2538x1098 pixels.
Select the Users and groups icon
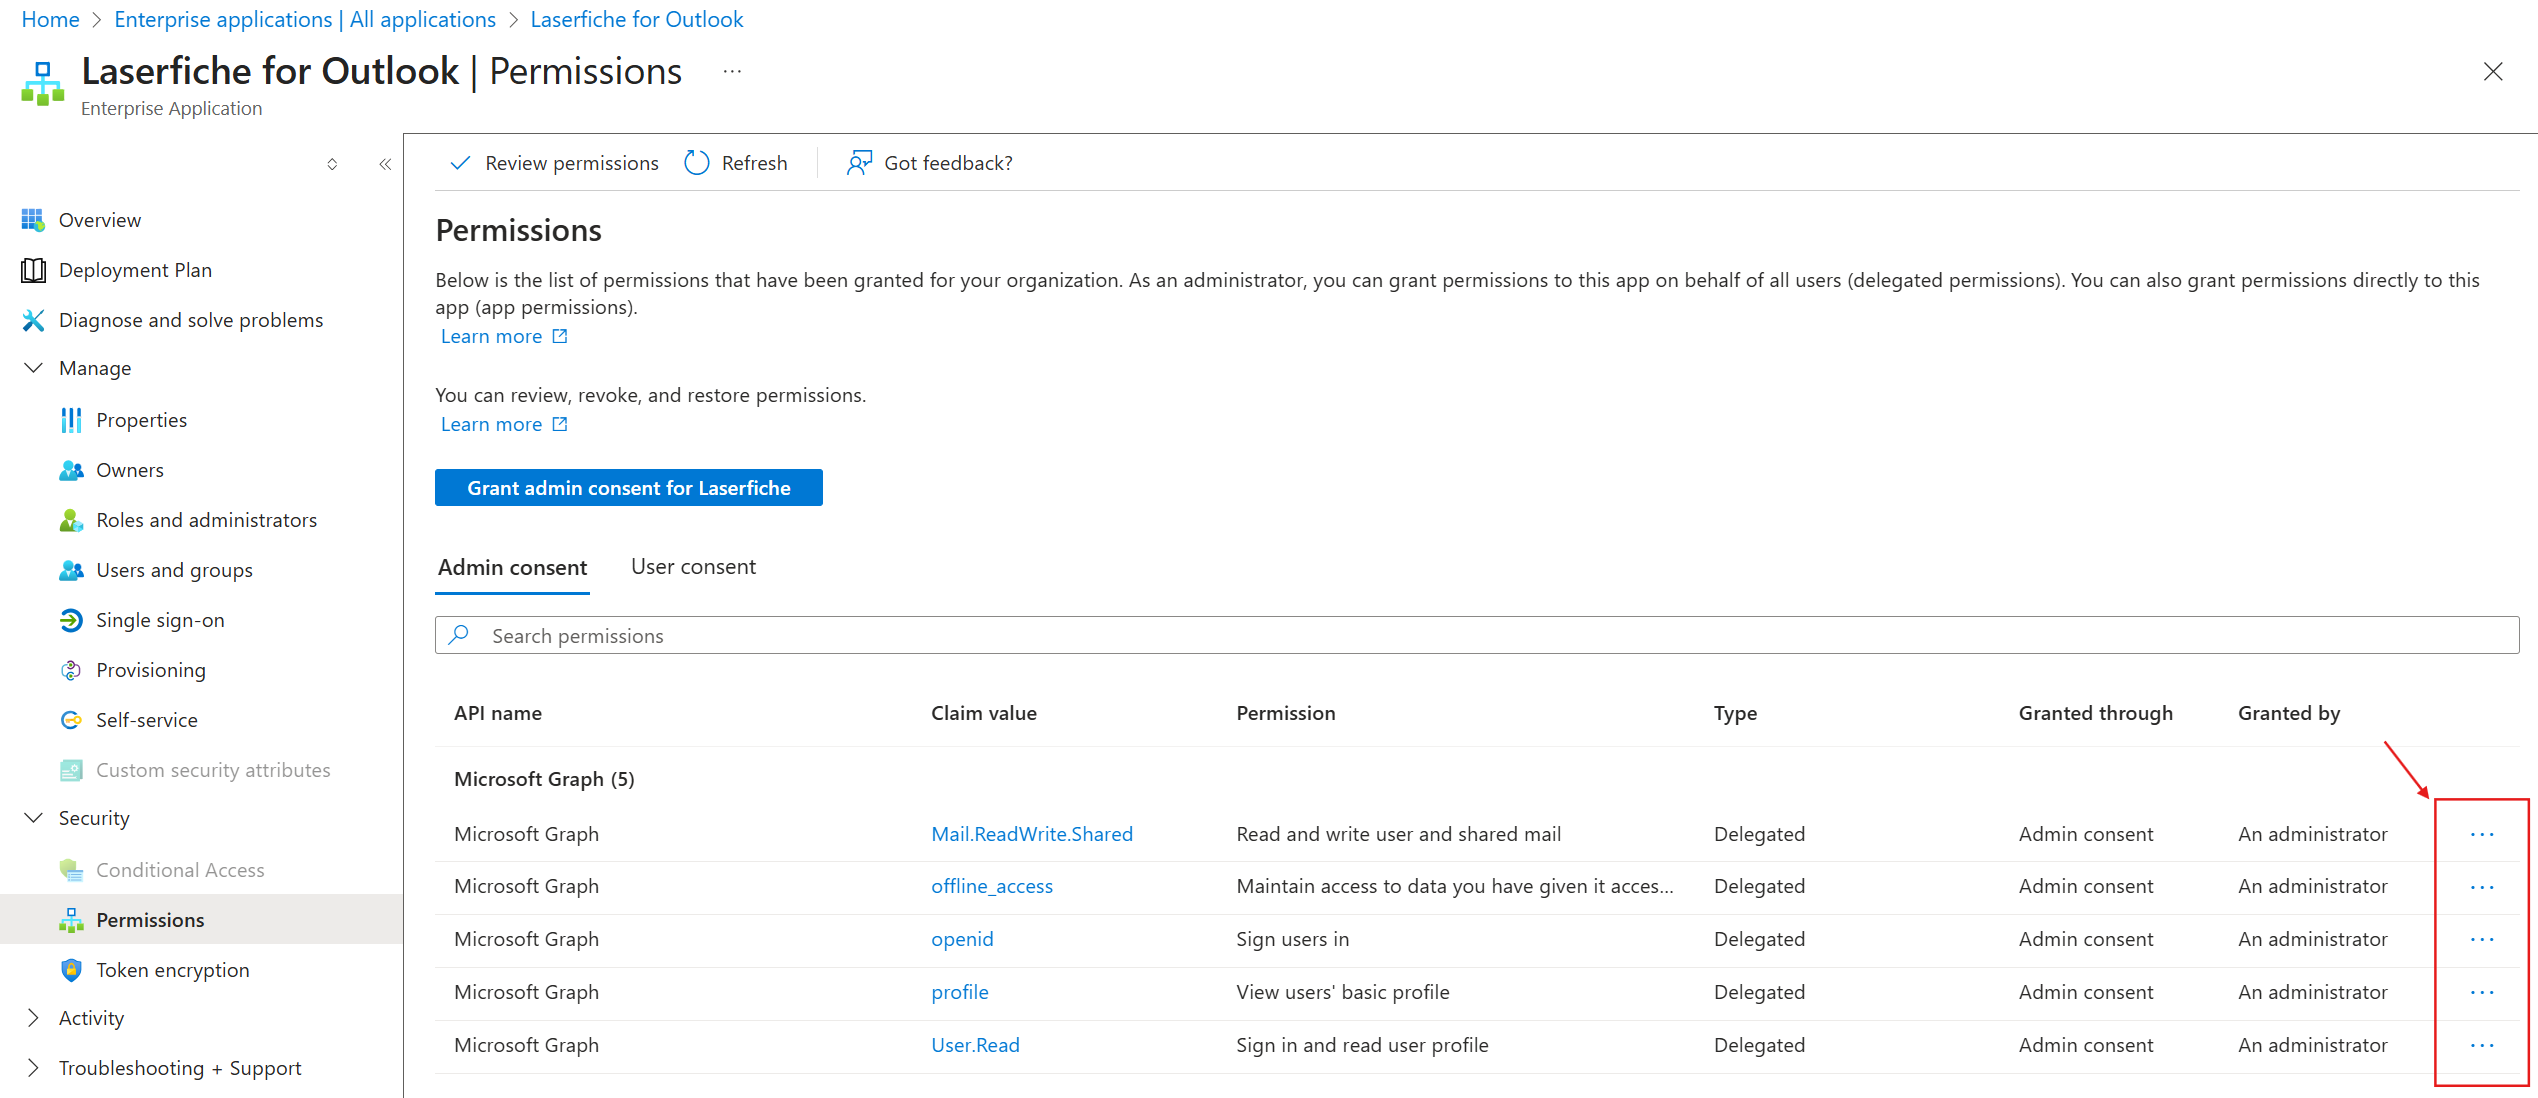pos(71,570)
